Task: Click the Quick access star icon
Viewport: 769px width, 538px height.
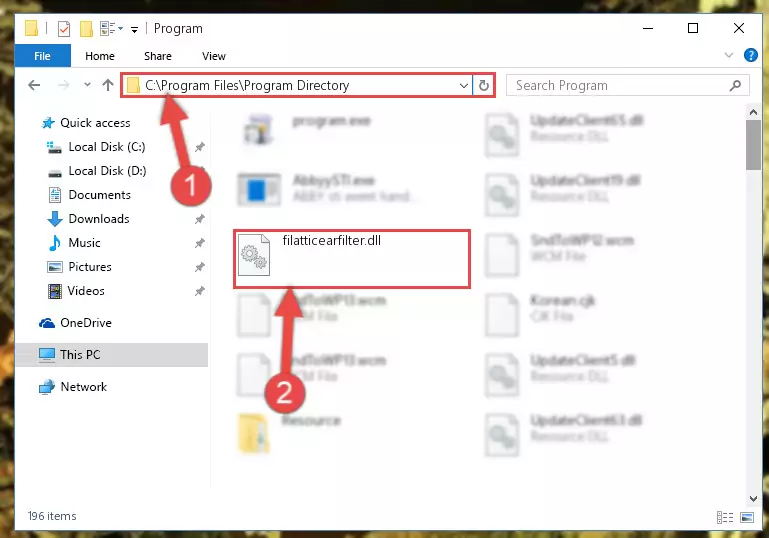Action: point(48,123)
